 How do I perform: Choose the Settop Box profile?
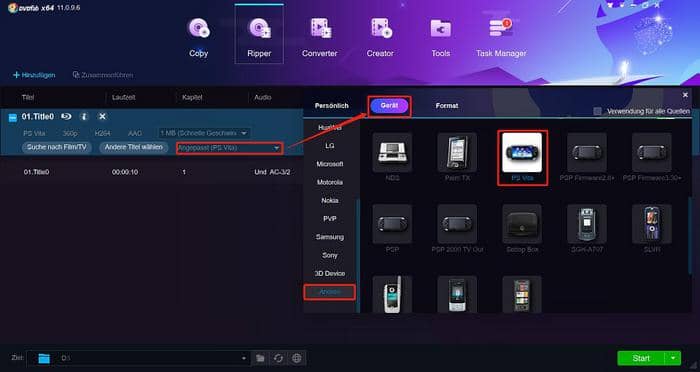pos(522,224)
